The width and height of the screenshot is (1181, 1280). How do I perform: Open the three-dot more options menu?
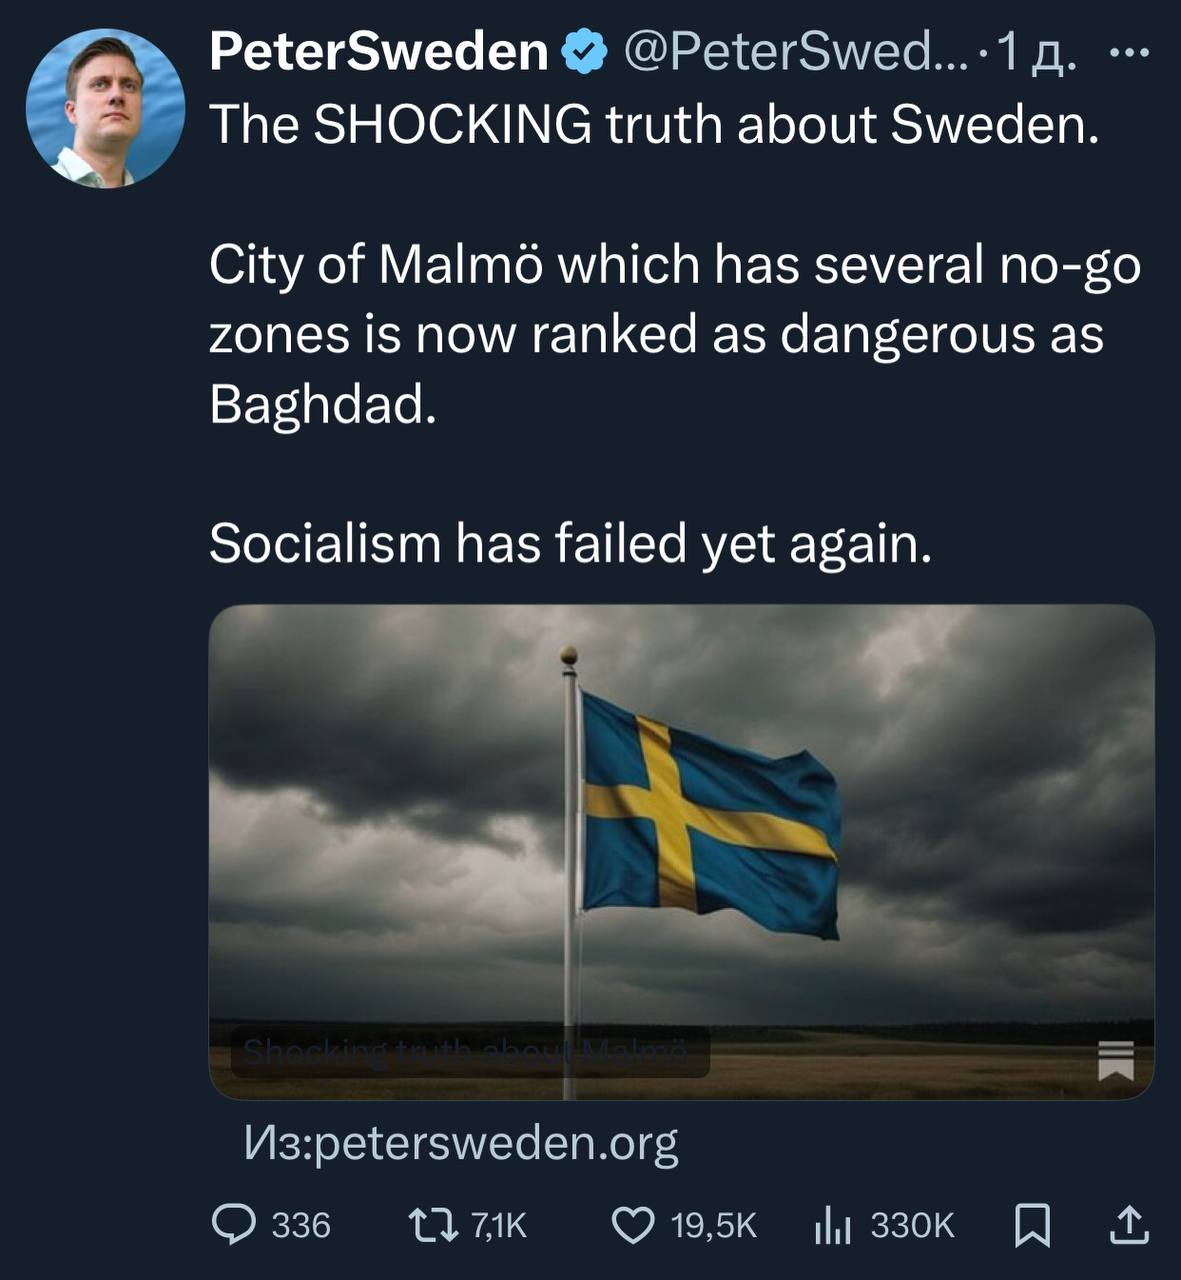(x=1131, y=53)
